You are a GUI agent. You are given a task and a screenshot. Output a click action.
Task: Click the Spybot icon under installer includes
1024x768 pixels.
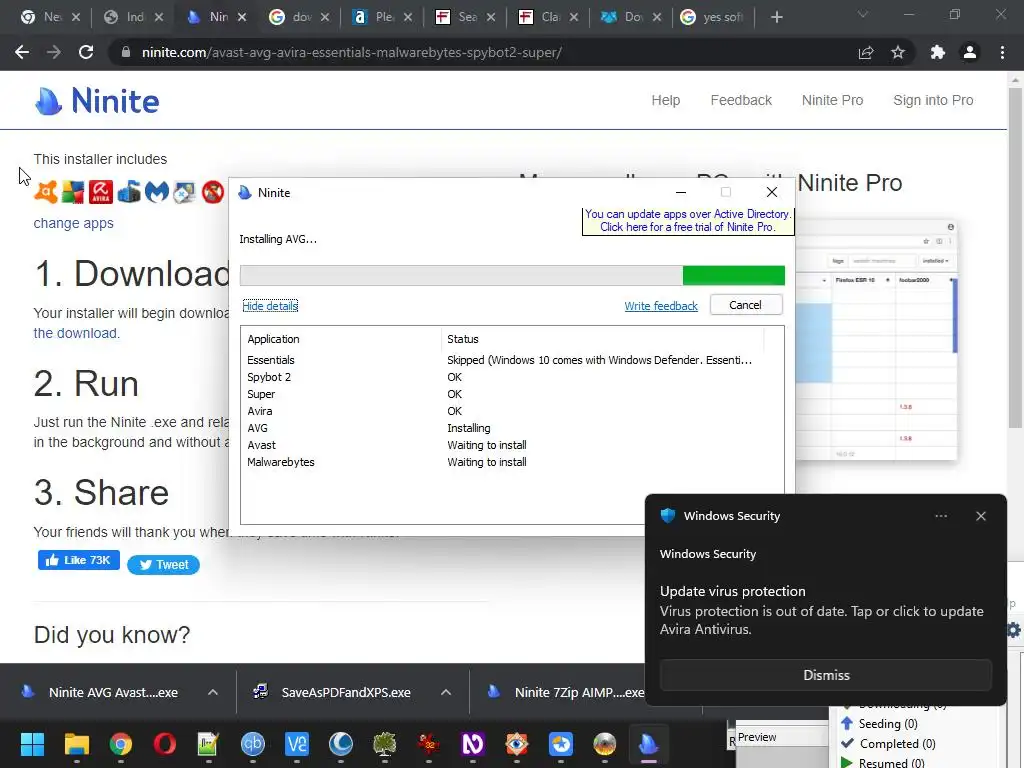(x=185, y=192)
